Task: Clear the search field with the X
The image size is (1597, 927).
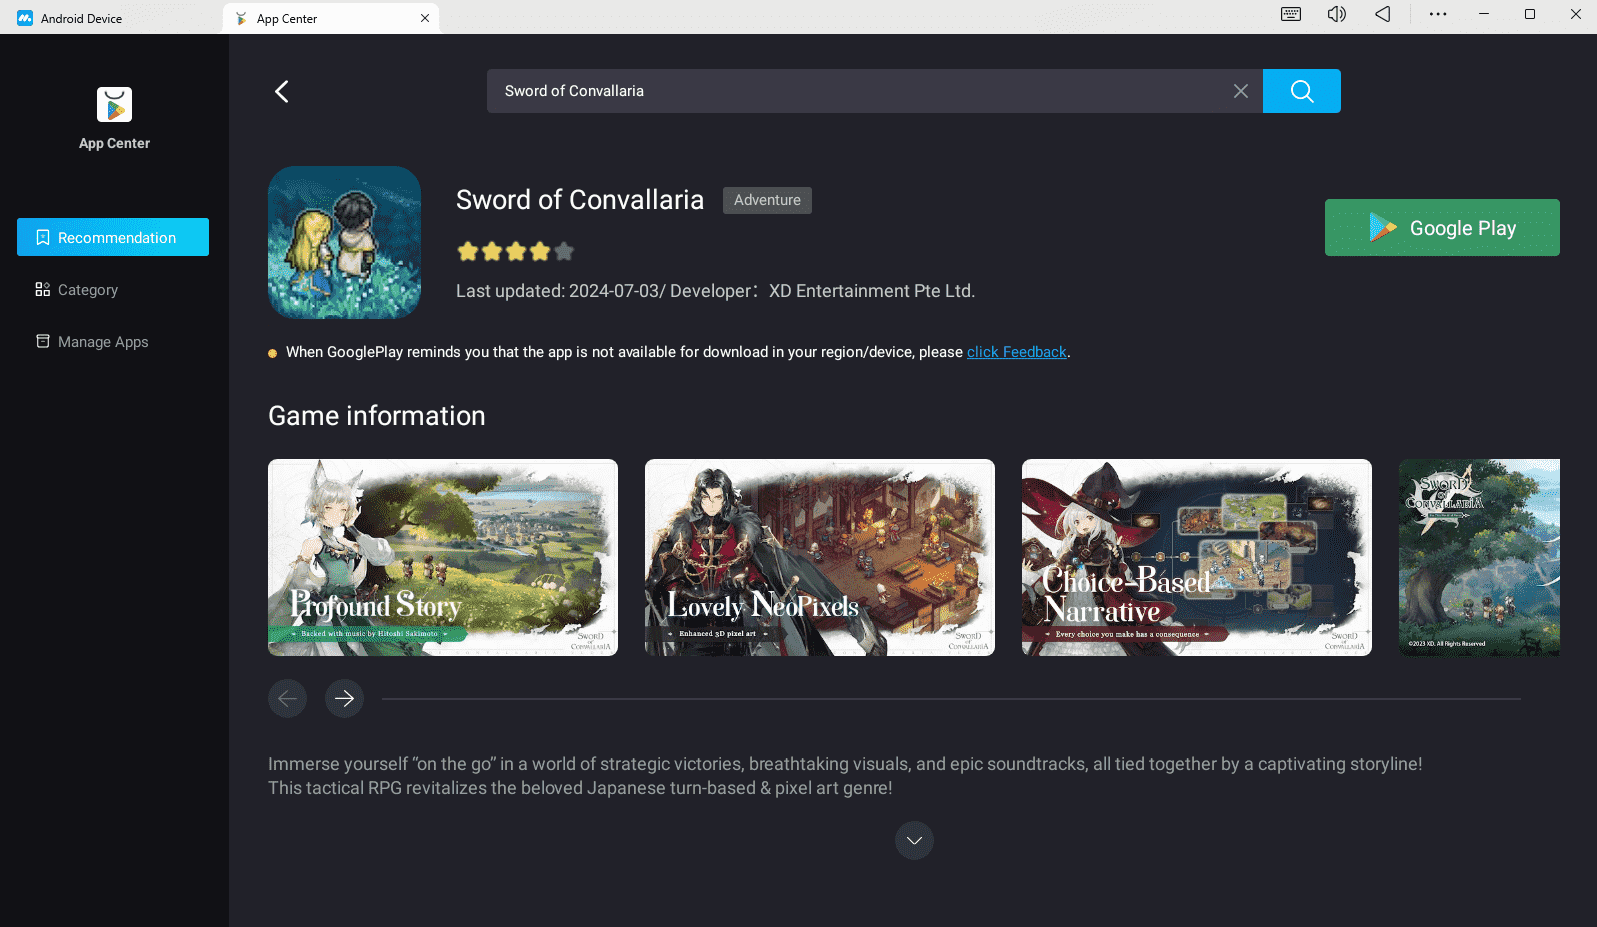Action: [1240, 91]
